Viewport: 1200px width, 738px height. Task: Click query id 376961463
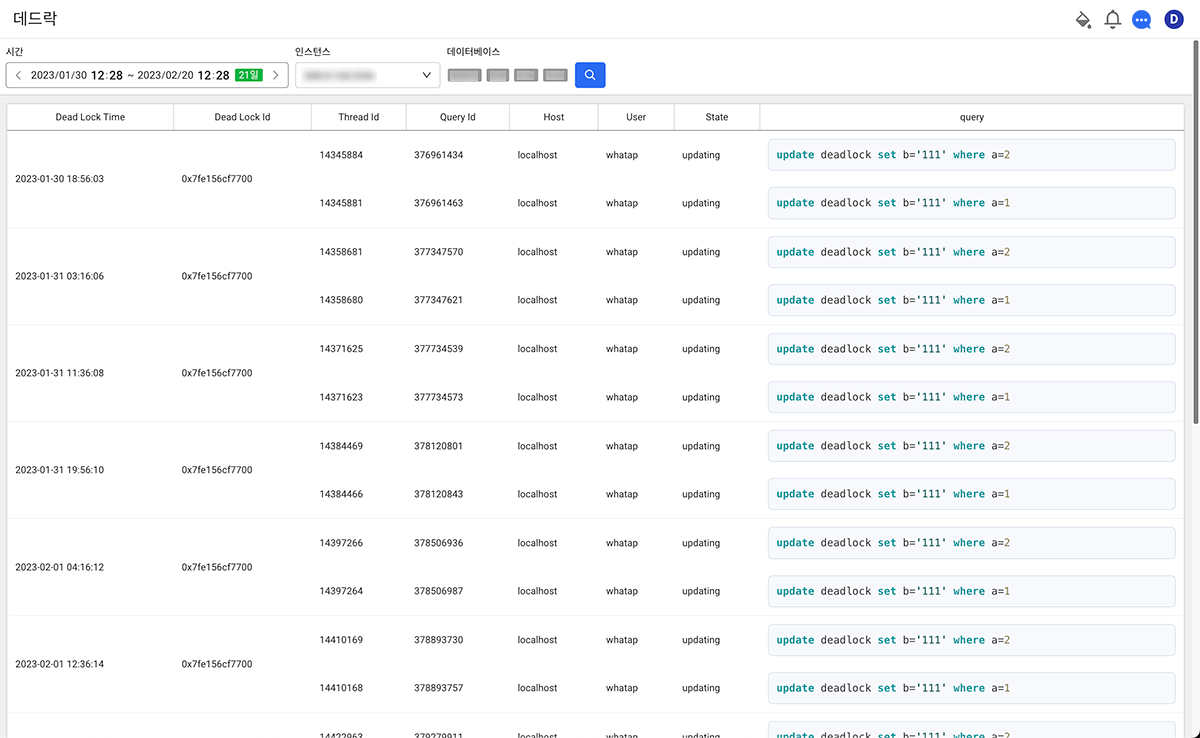pos(438,203)
